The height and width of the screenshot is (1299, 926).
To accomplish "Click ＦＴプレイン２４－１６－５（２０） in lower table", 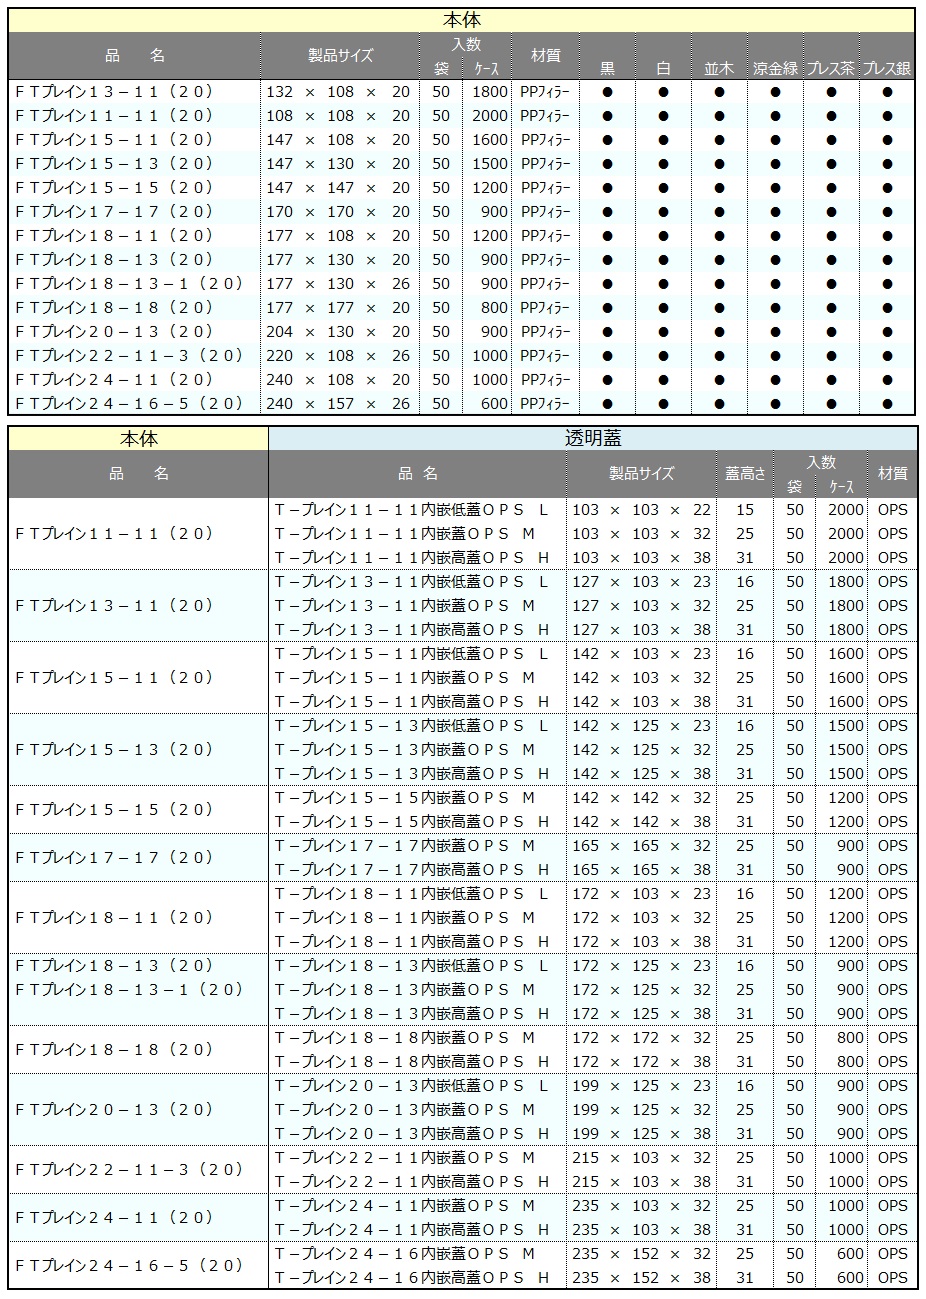I will tap(129, 1266).
